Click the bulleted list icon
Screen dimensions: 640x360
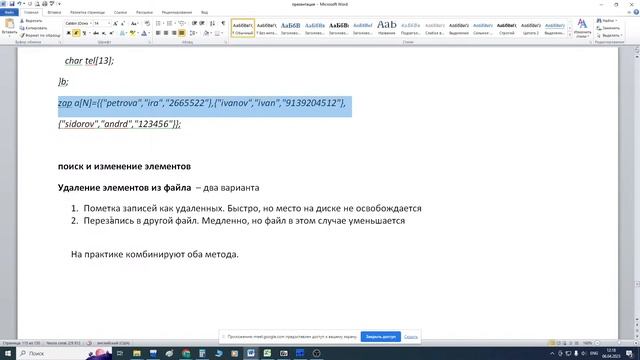coord(158,23)
